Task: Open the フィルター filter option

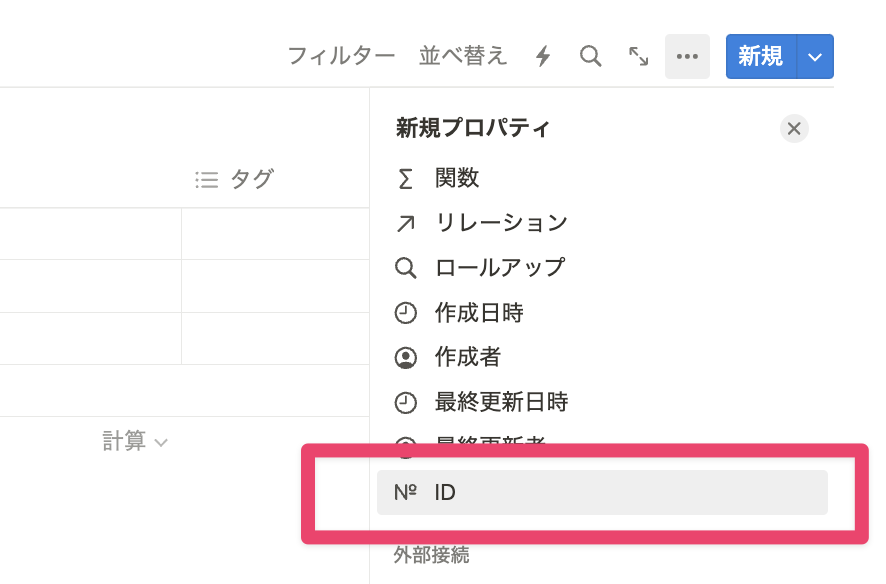Action: pos(341,56)
